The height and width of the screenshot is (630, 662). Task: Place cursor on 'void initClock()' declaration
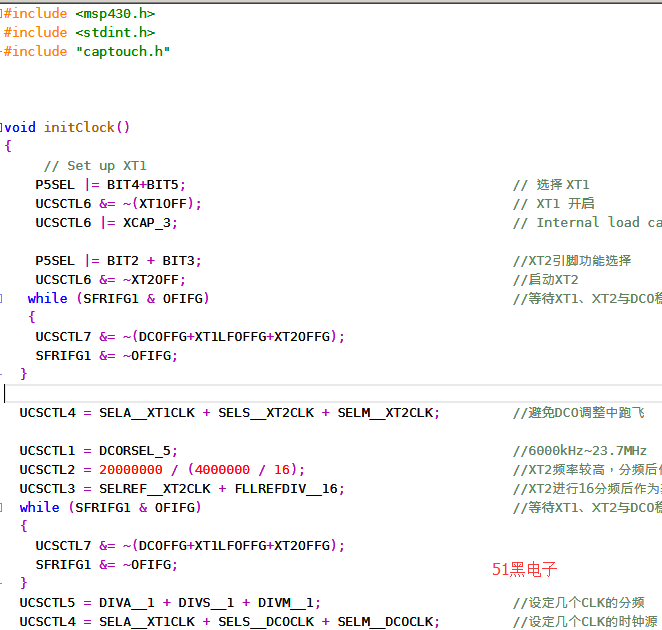[x=67, y=127]
